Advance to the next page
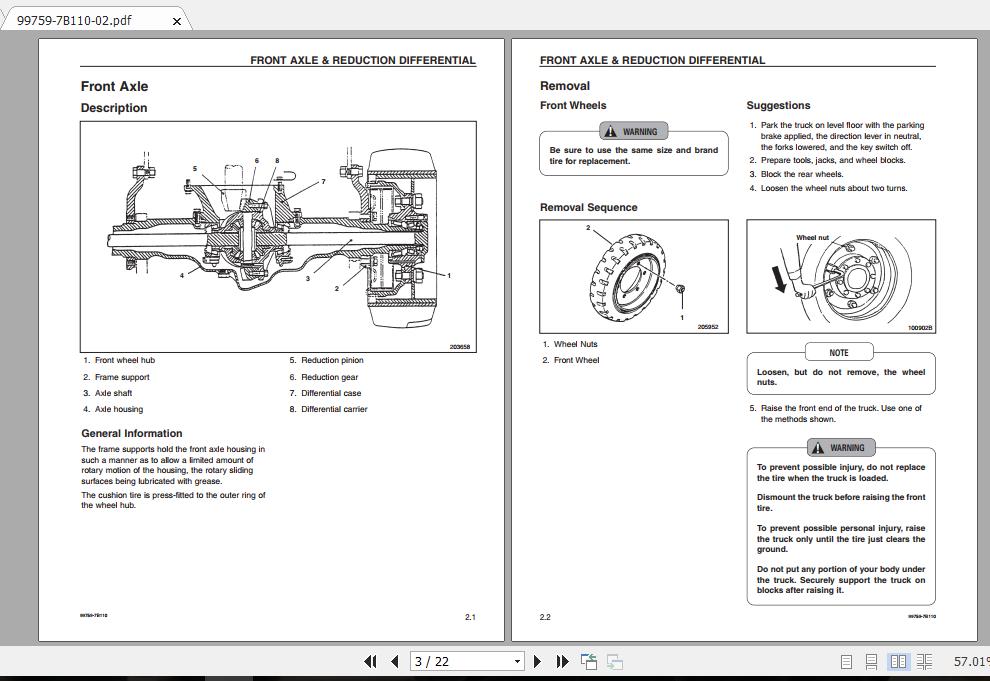The height and width of the screenshot is (681, 990). point(537,661)
